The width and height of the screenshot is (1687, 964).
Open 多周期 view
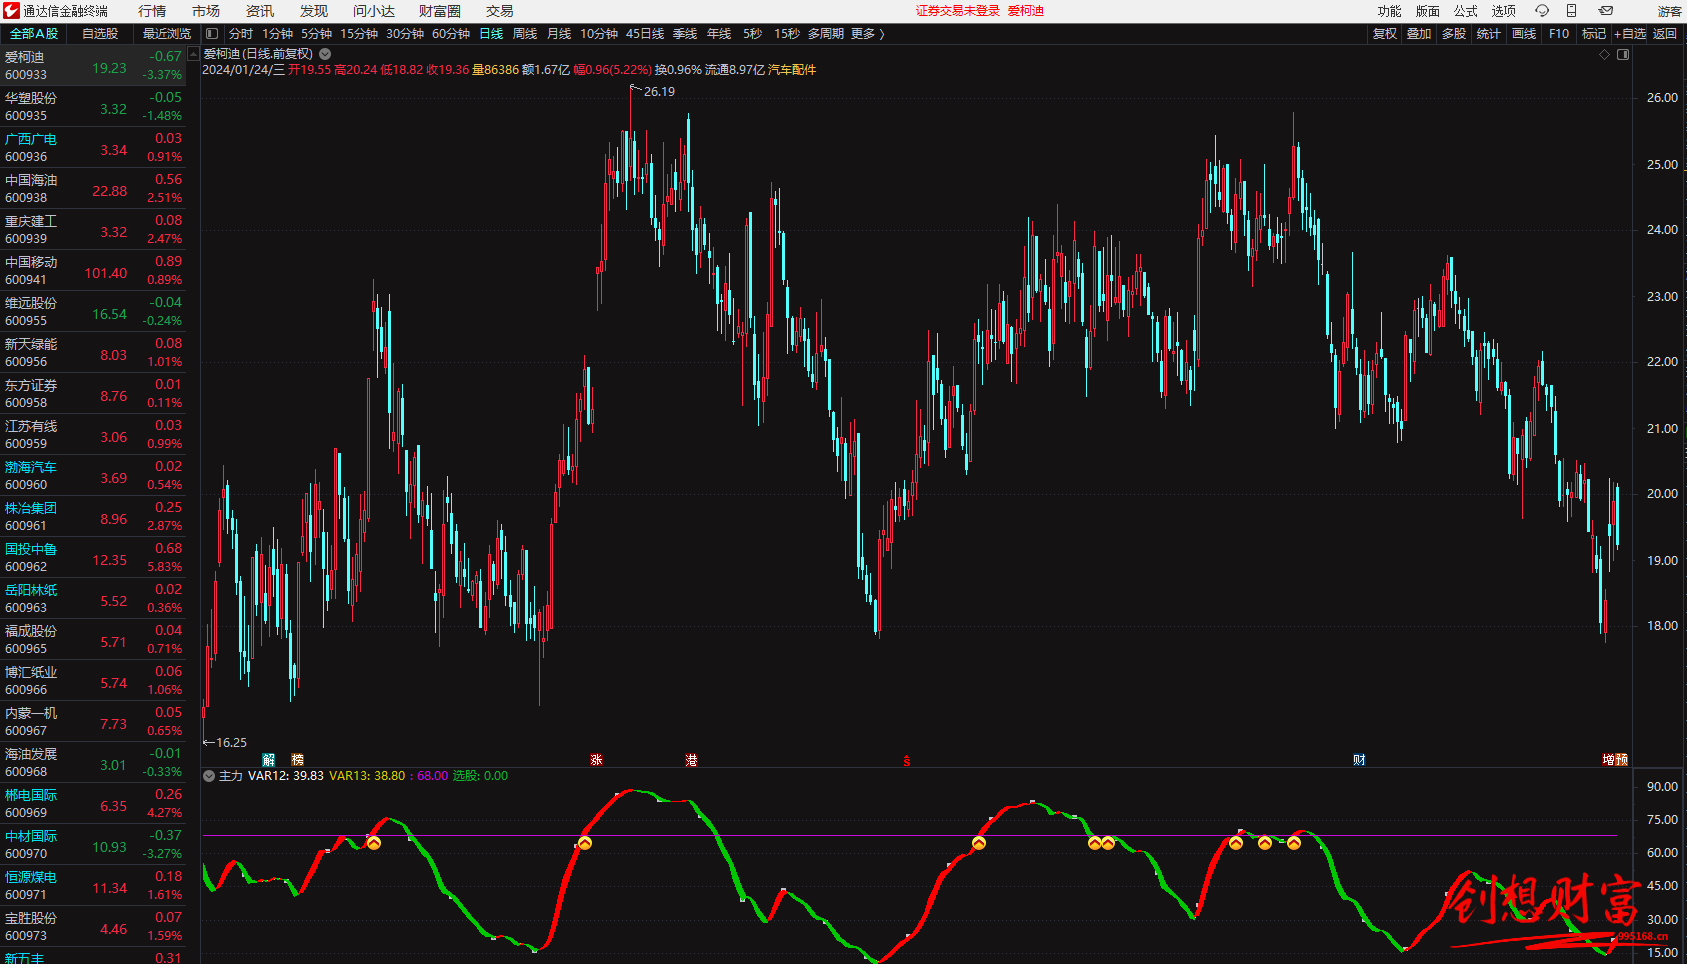(826, 34)
